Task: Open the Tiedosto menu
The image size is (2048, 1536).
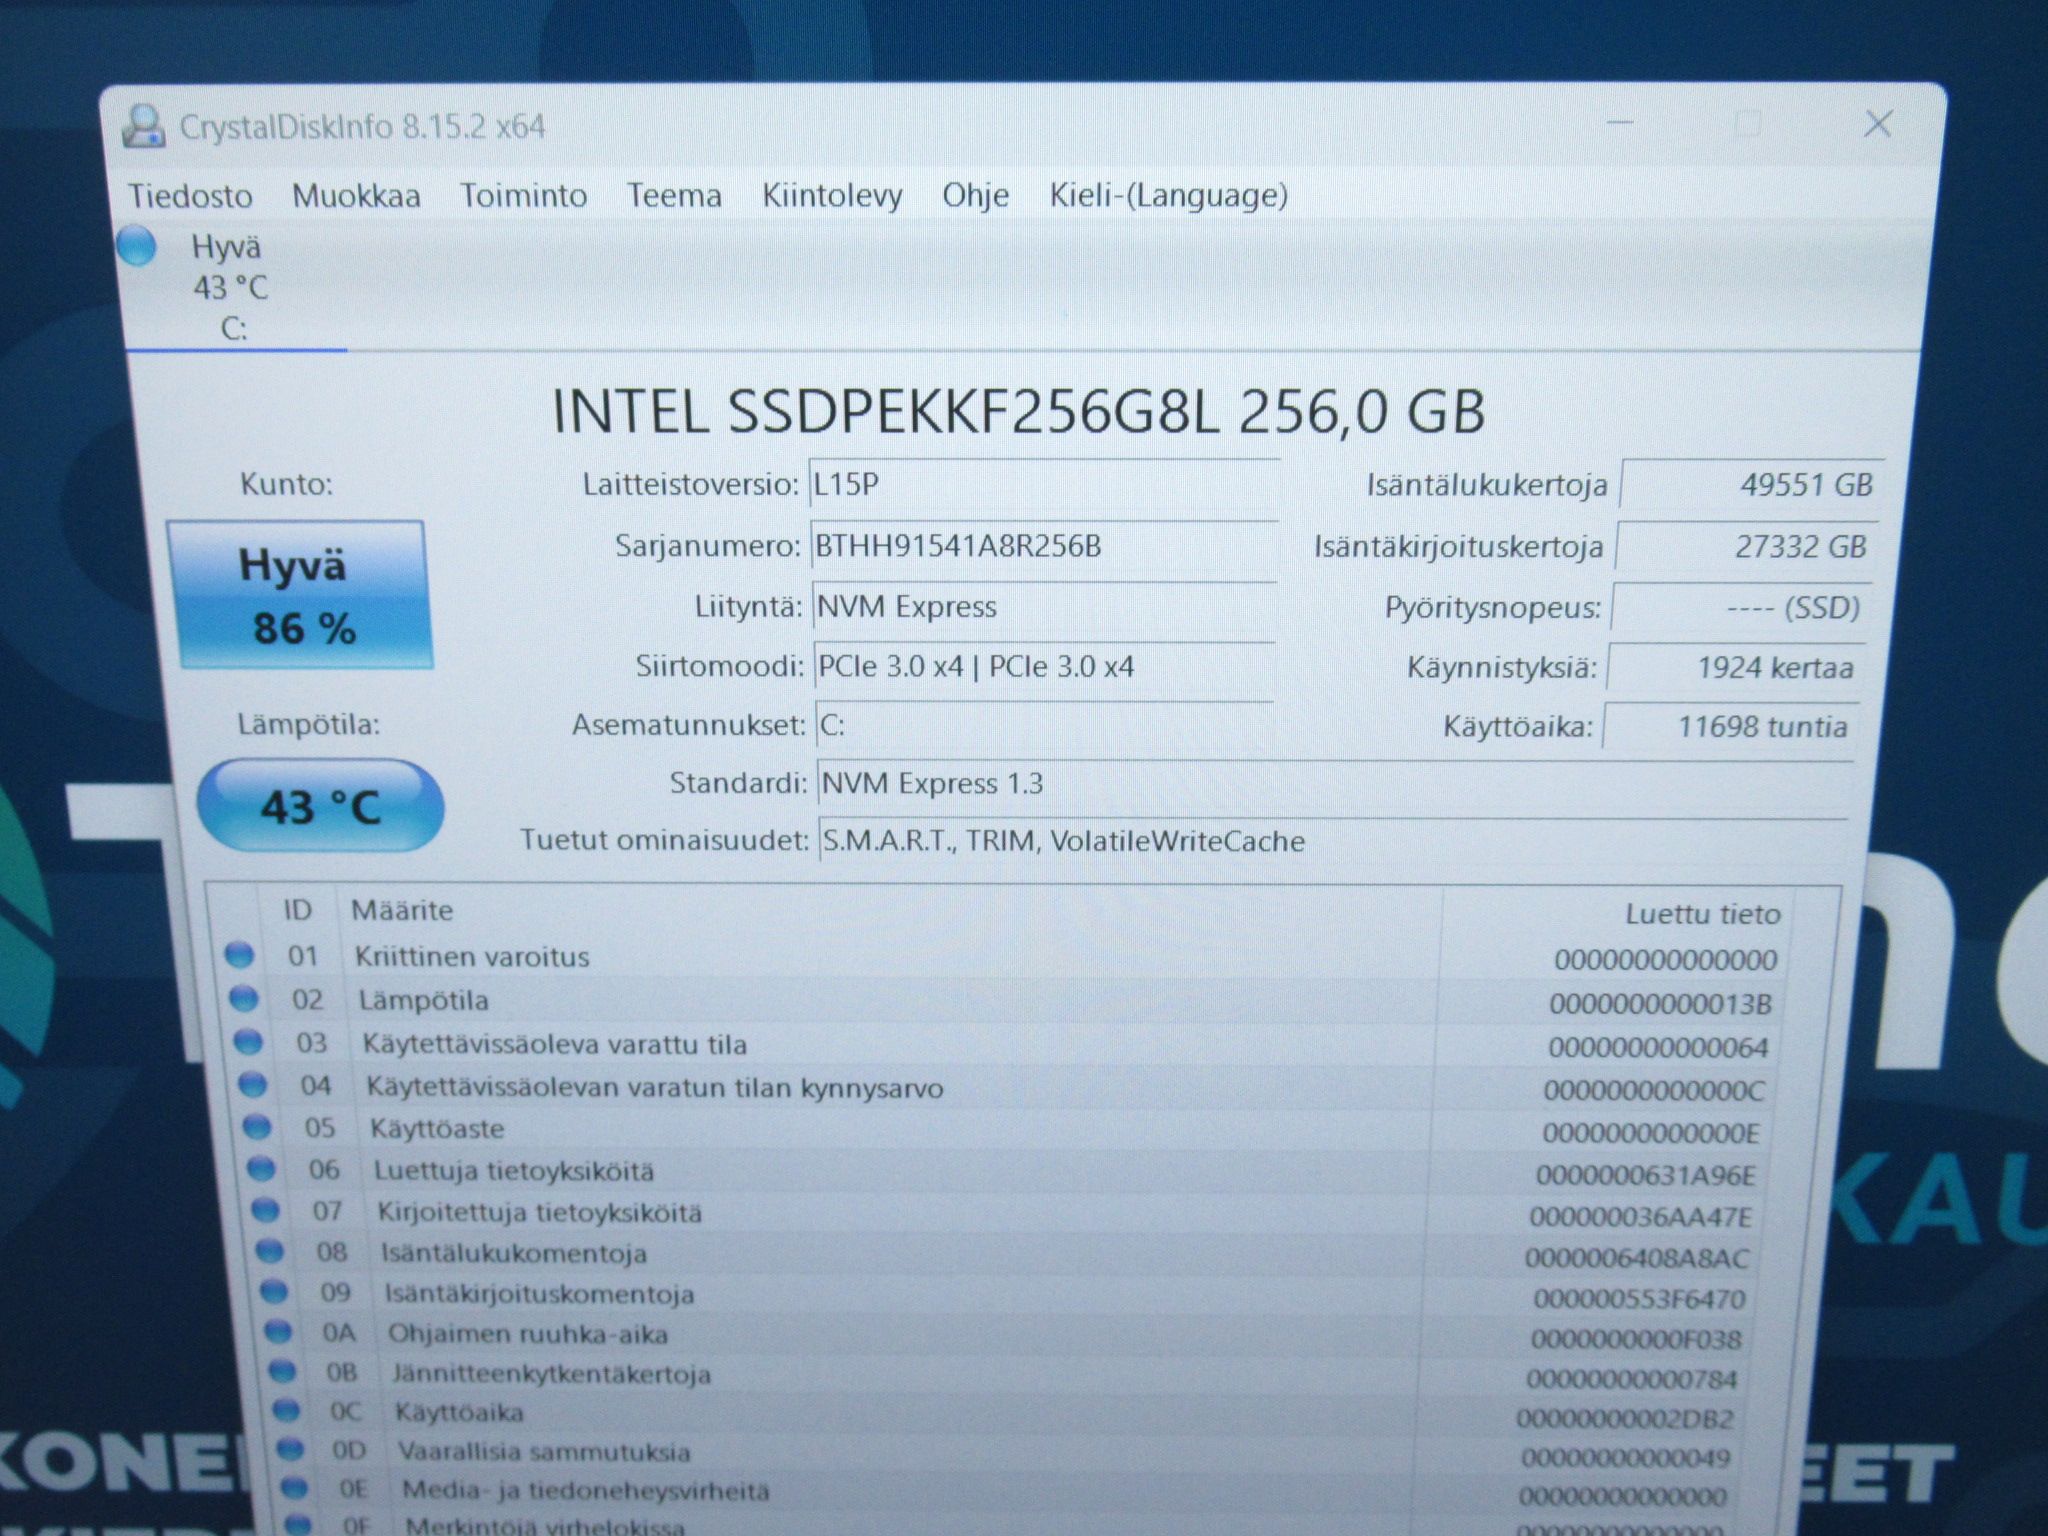Action: click(190, 196)
